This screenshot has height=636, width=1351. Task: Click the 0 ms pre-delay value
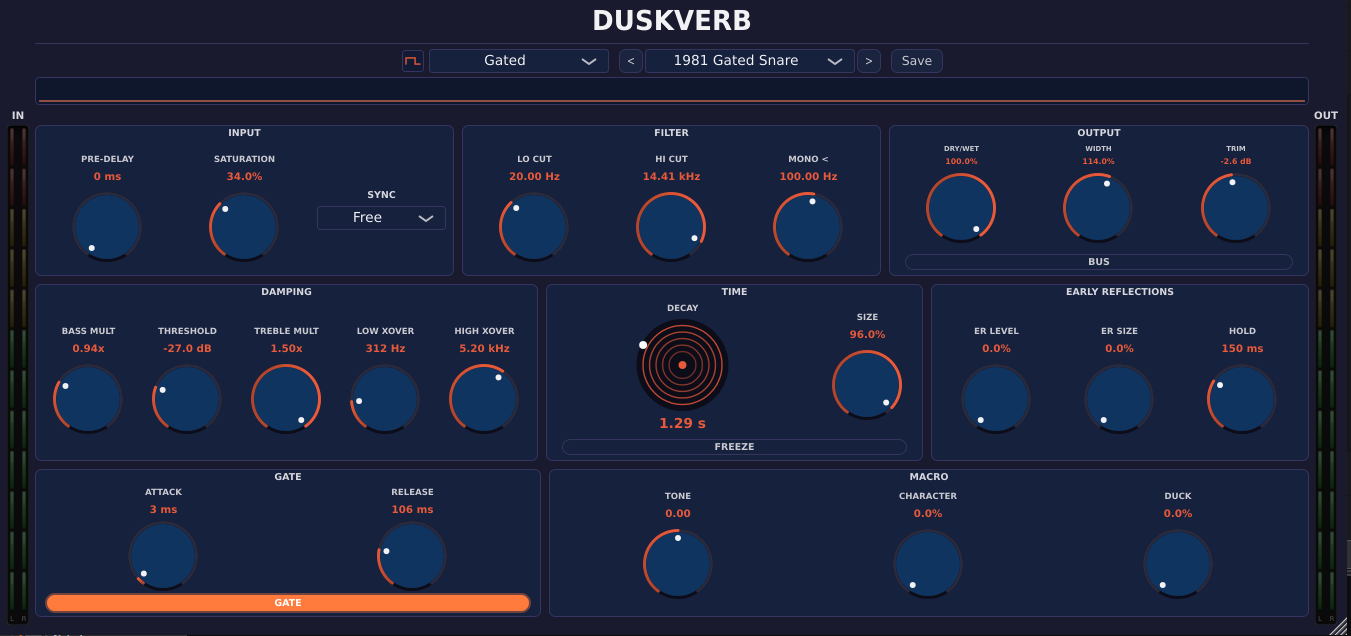tap(107, 177)
